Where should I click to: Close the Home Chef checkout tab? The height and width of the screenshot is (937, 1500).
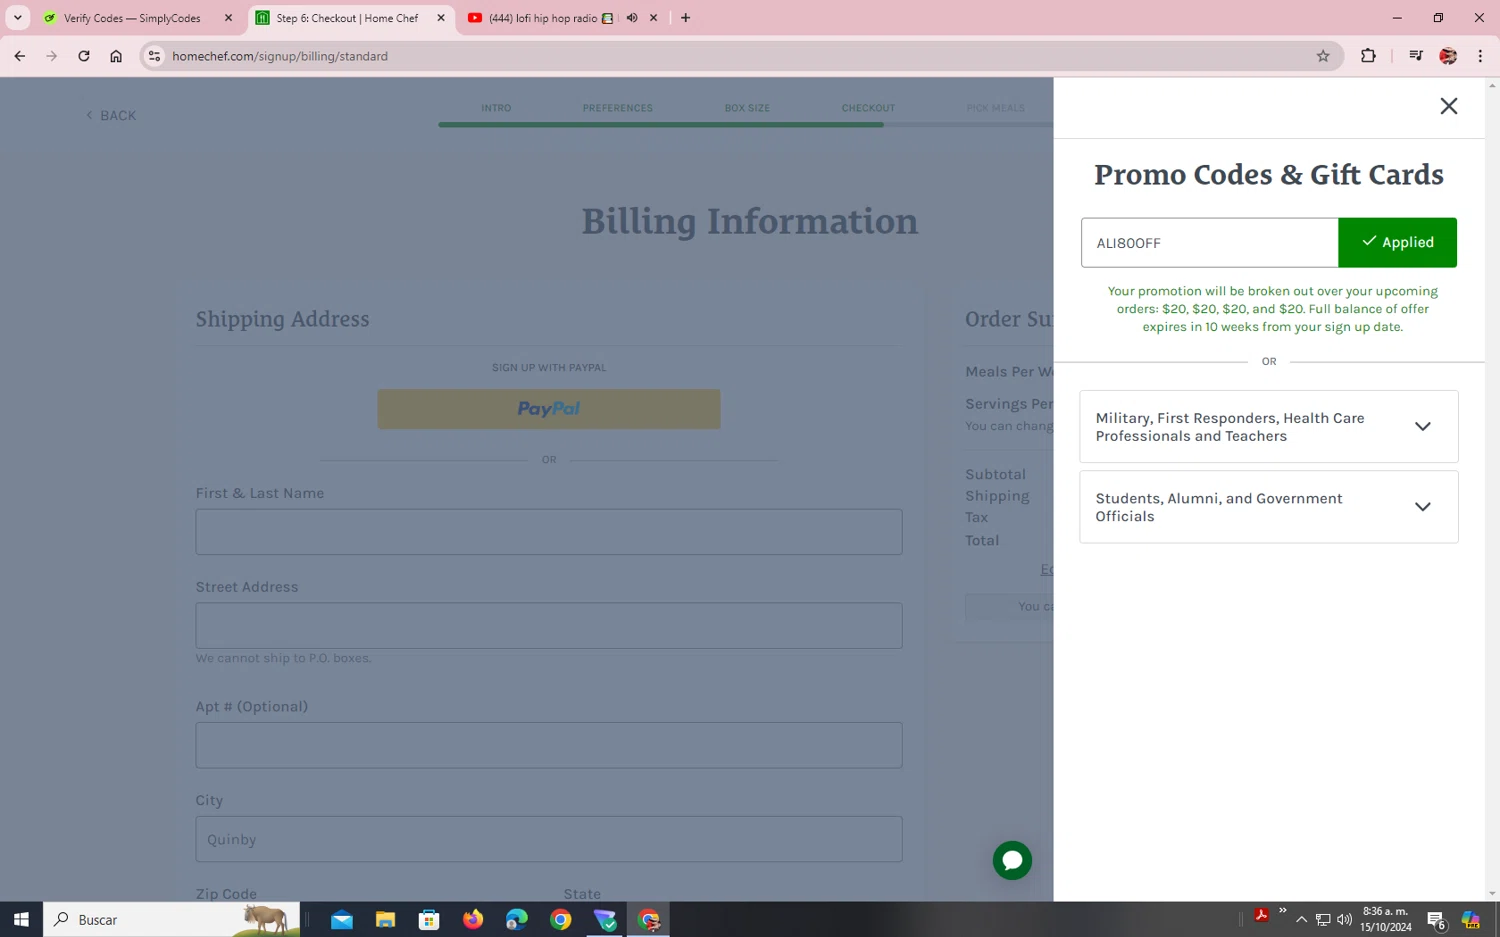coord(441,18)
